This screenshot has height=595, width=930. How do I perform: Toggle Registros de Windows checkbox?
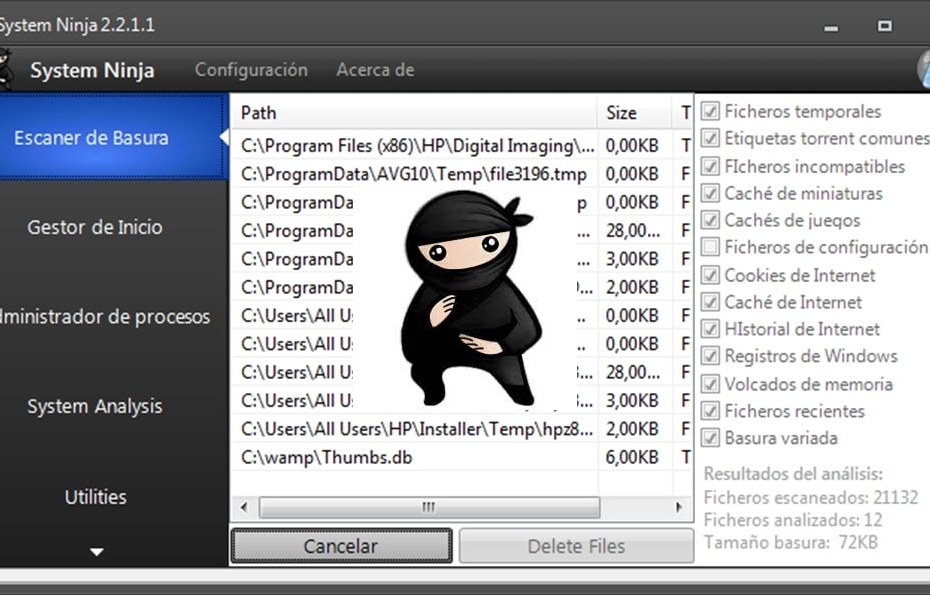710,356
